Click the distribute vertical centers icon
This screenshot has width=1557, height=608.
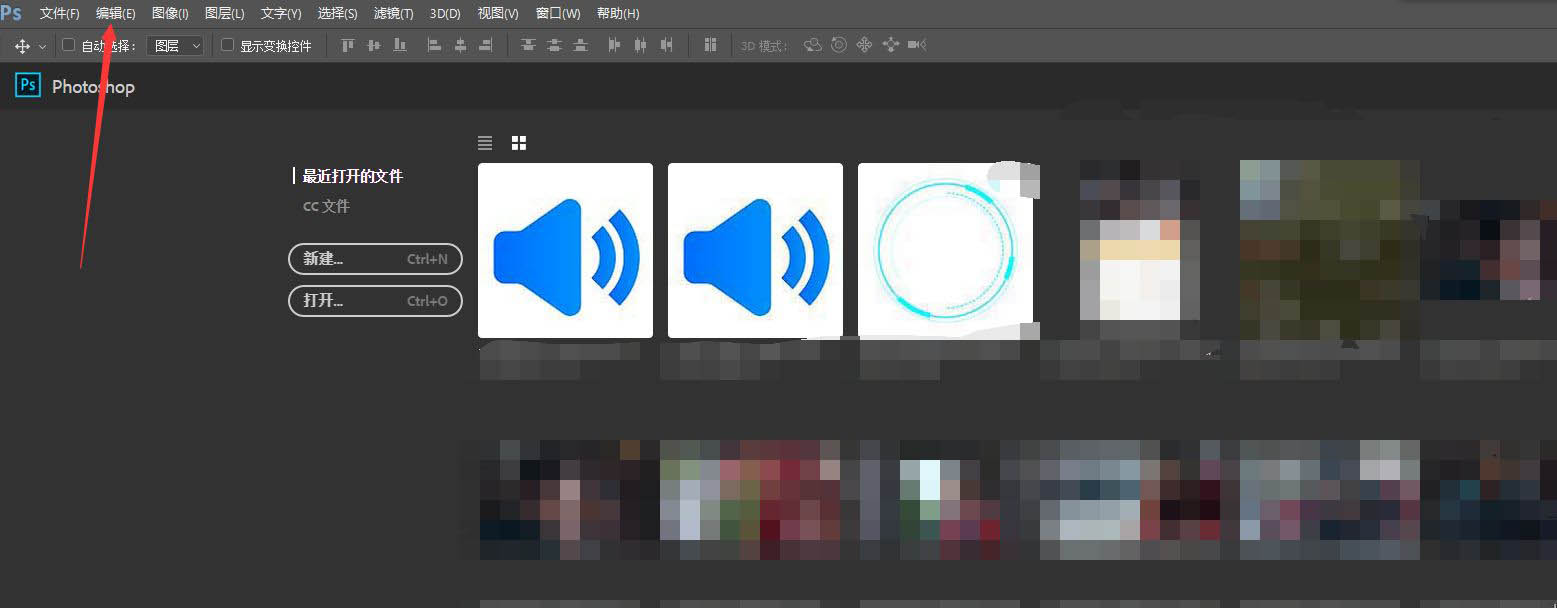click(554, 45)
